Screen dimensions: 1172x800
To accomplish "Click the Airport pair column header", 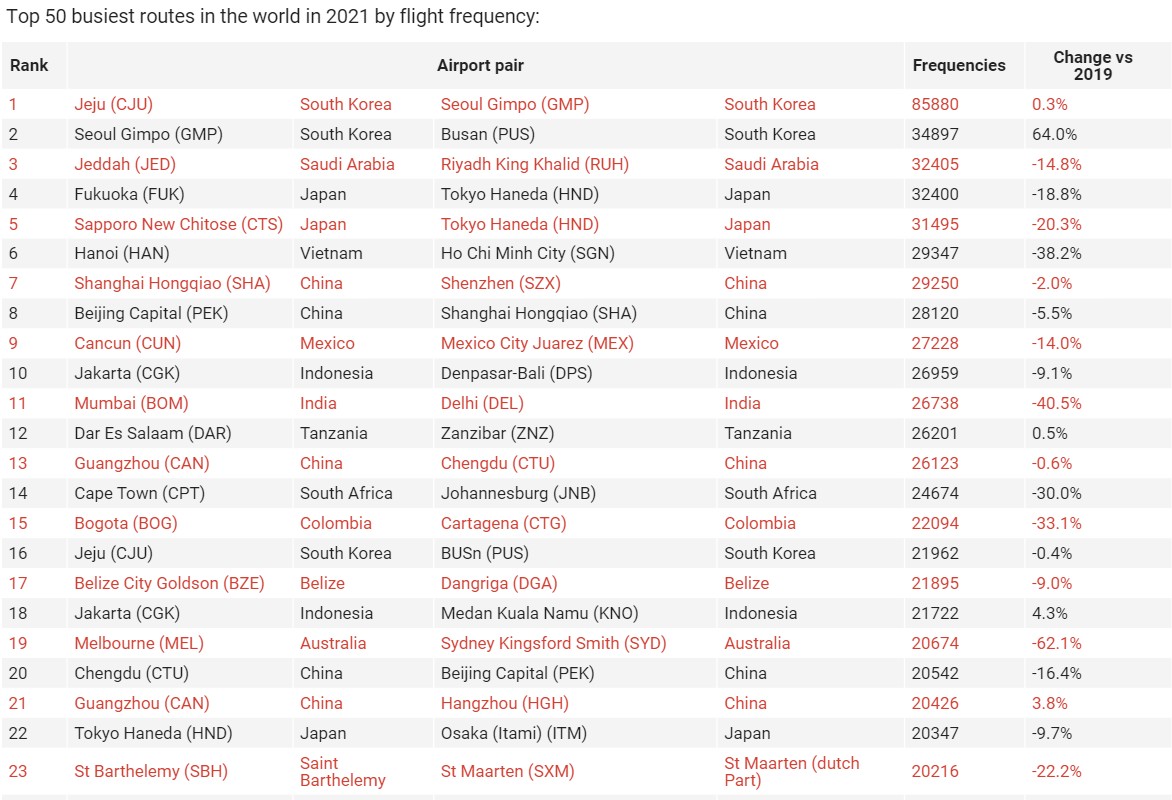I will (x=480, y=66).
